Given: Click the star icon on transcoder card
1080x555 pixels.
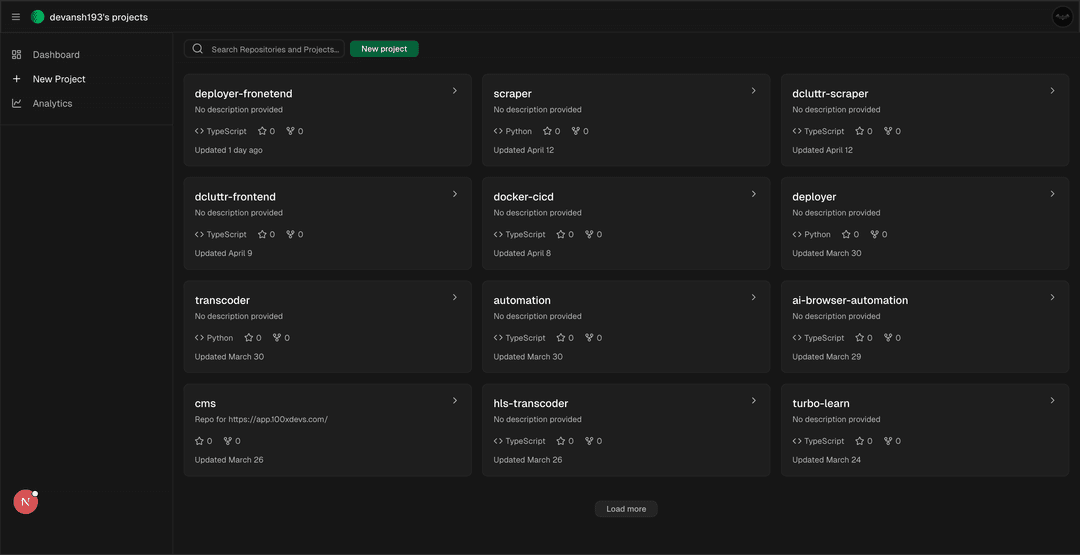Looking at the screenshot, I should click(249, 337).
